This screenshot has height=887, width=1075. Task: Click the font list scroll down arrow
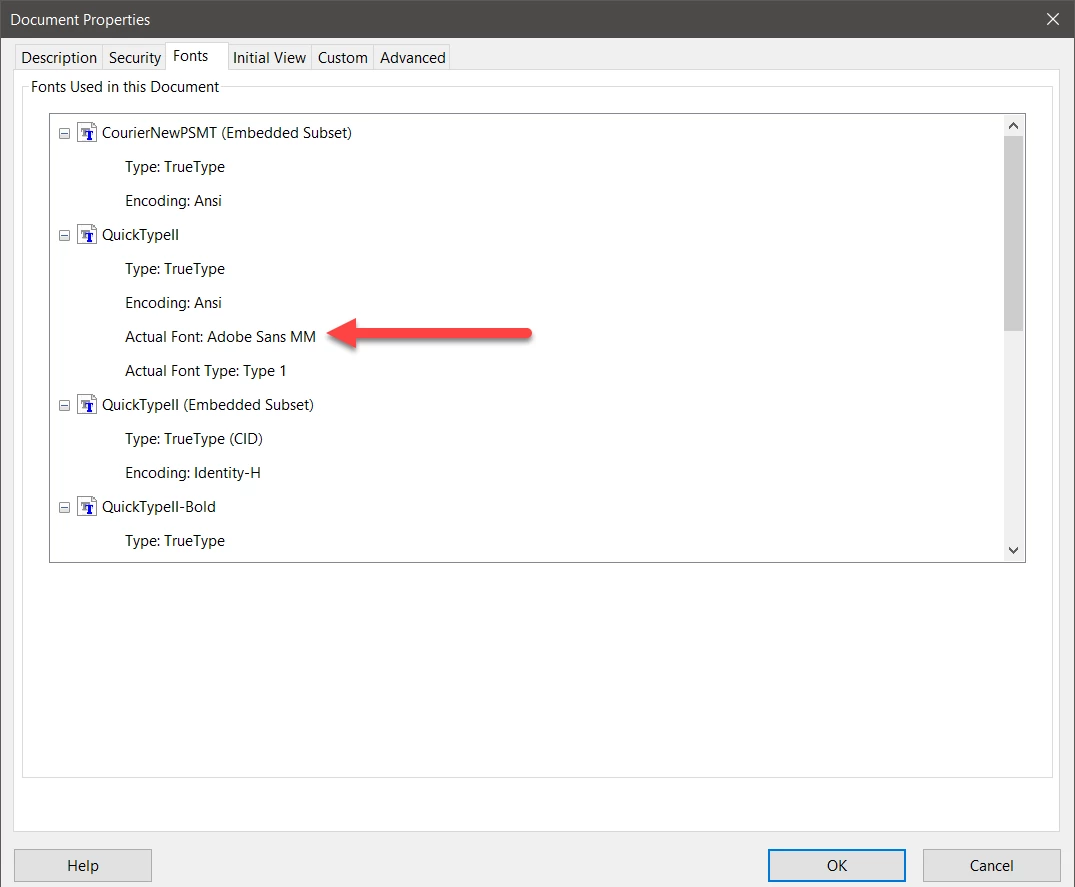(x=1013, y=550)
